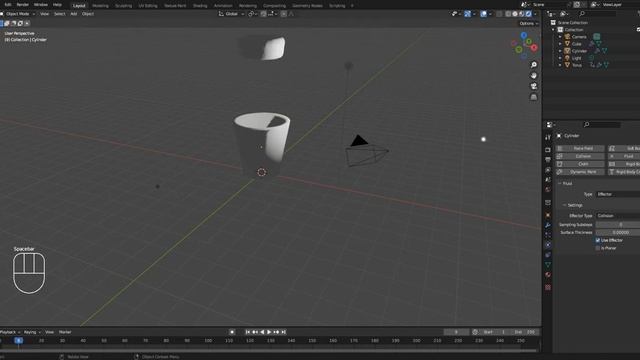The height and width of the screenshot is (360, 640).
Task: Click the blue current frame marker
Action: point(18,340)
